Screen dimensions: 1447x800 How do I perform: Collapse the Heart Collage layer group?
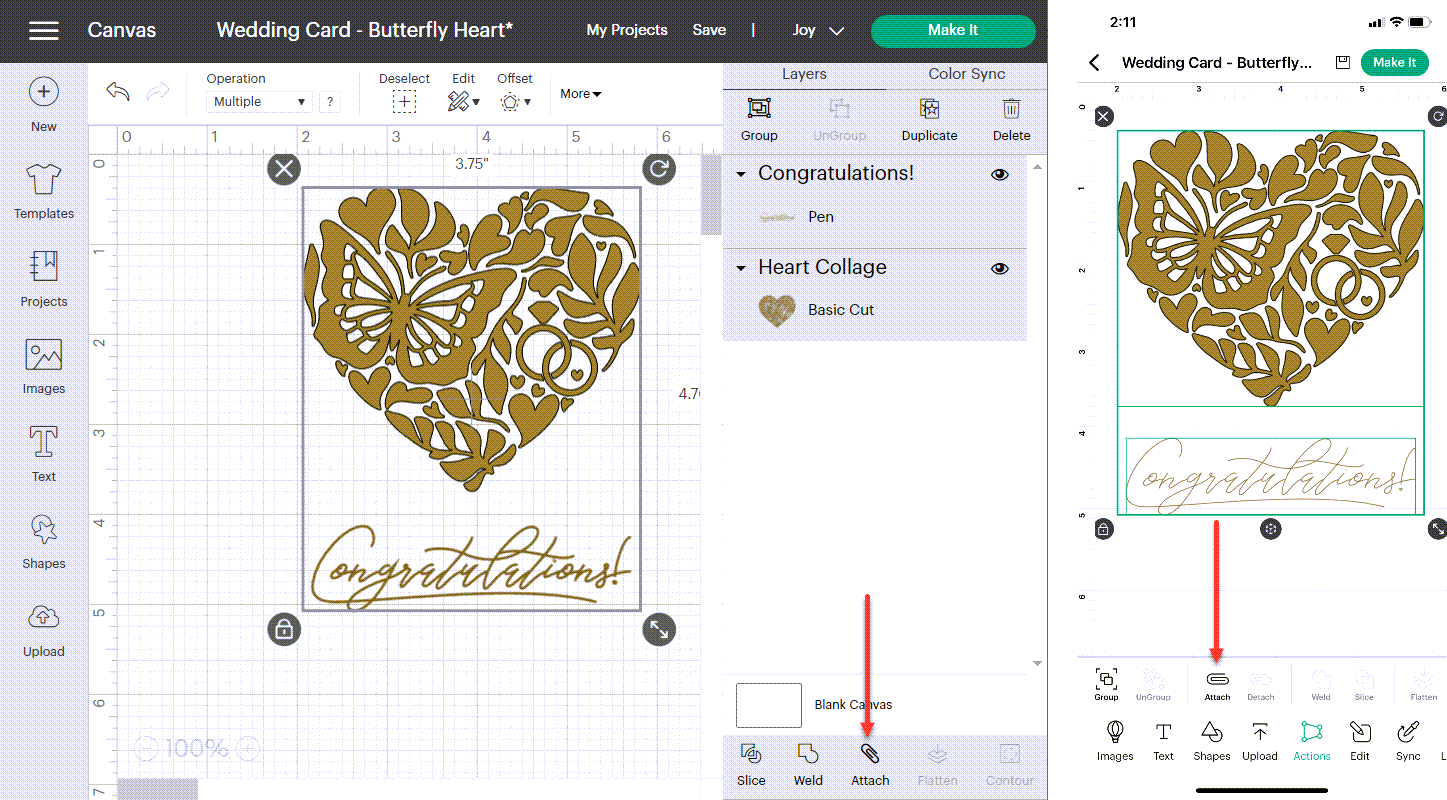coord(740,268)
